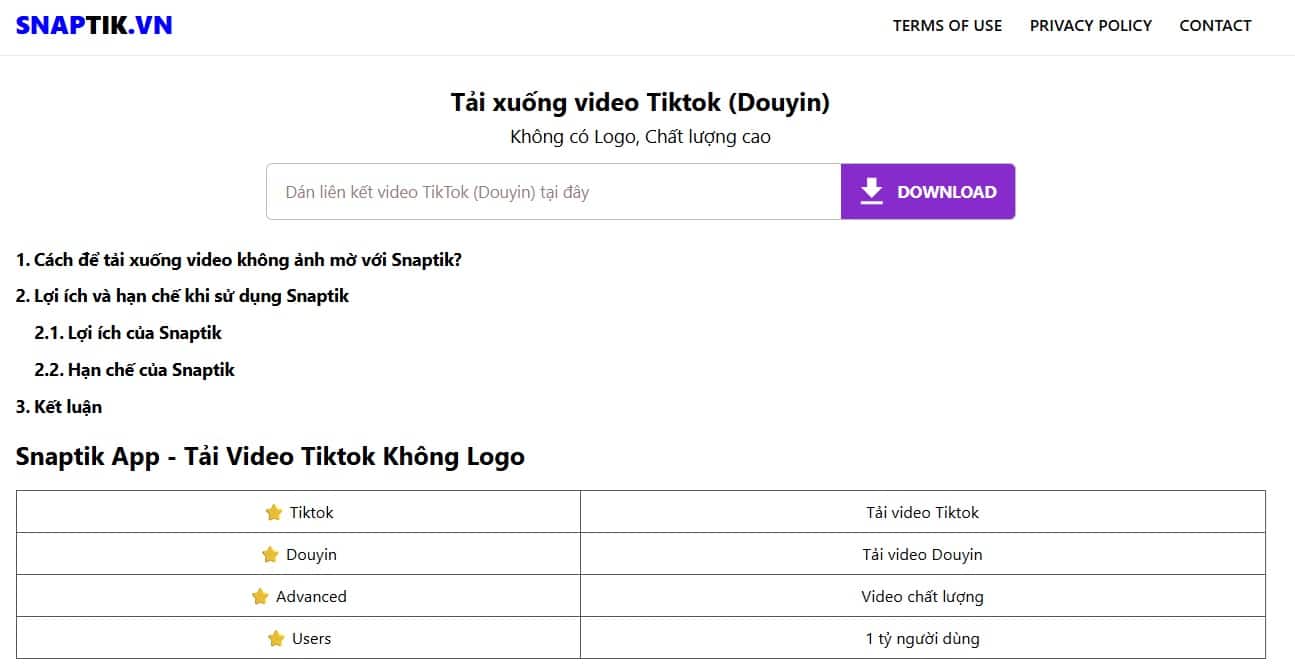
Task: Click the Video chất lượng table cell
Action: pos(922,597)
